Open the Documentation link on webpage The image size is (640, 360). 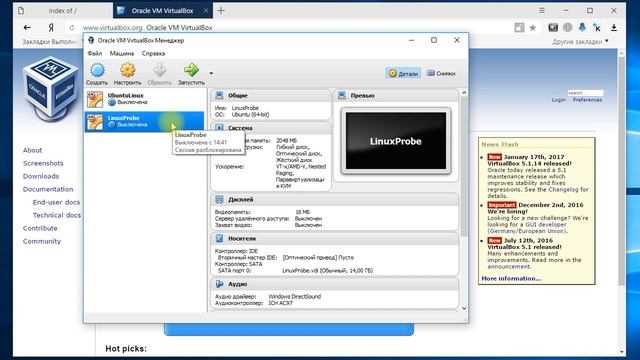click(x=48, y=189)
